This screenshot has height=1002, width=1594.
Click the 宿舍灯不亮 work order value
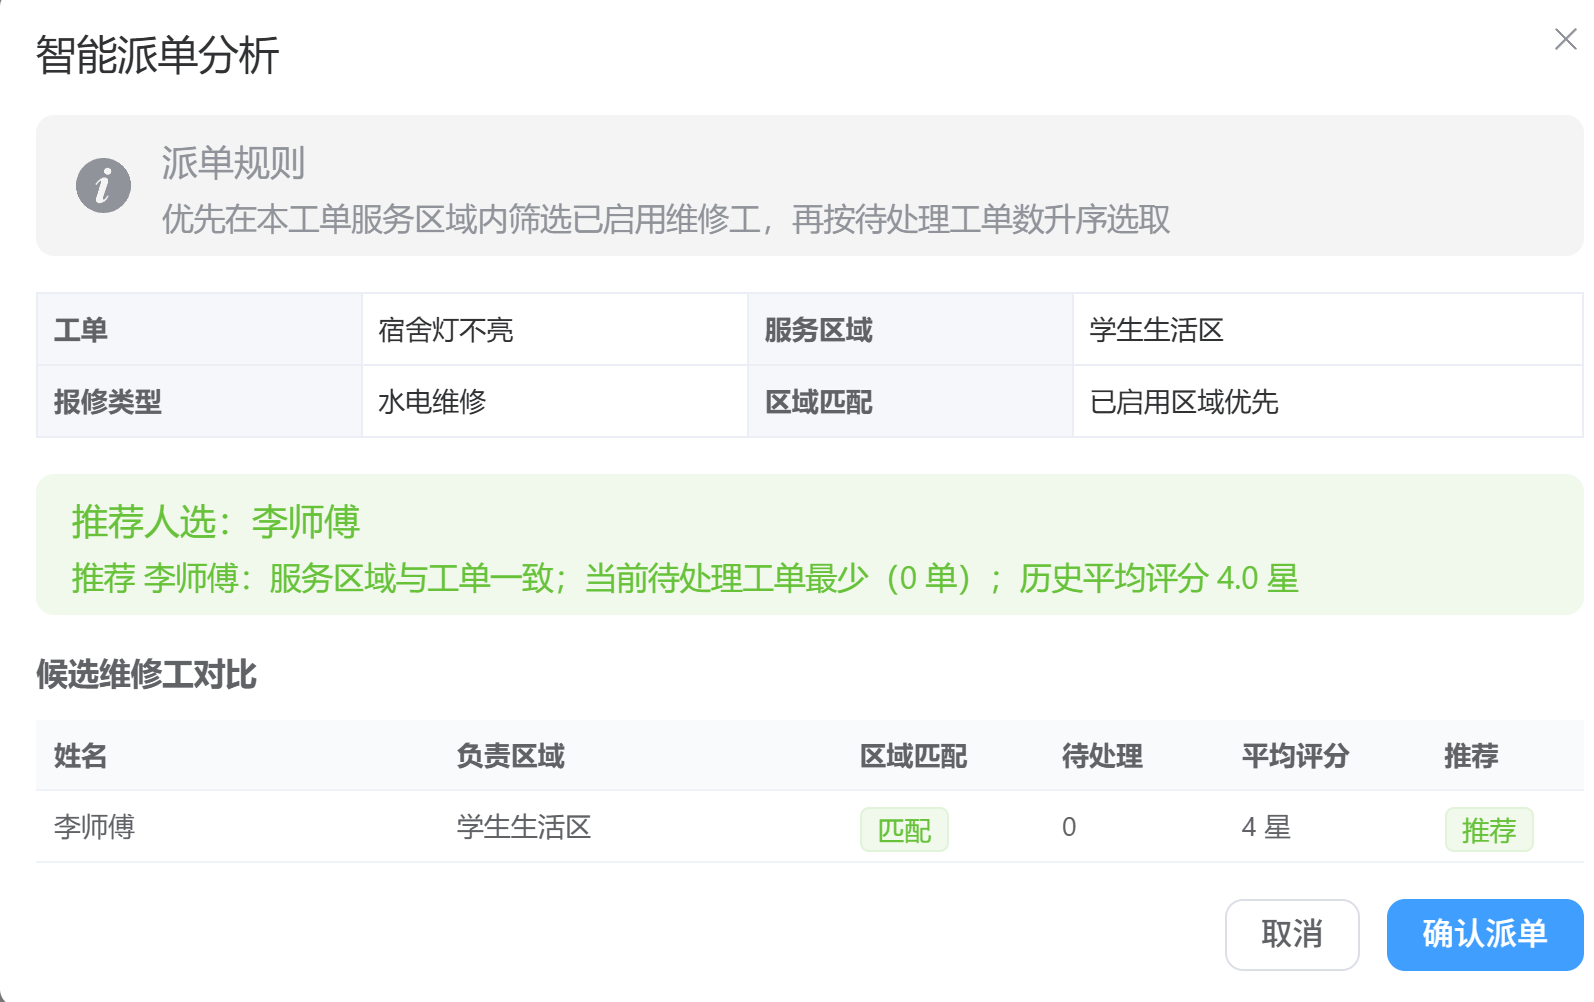pyautogui.click(x=446, y=330)
